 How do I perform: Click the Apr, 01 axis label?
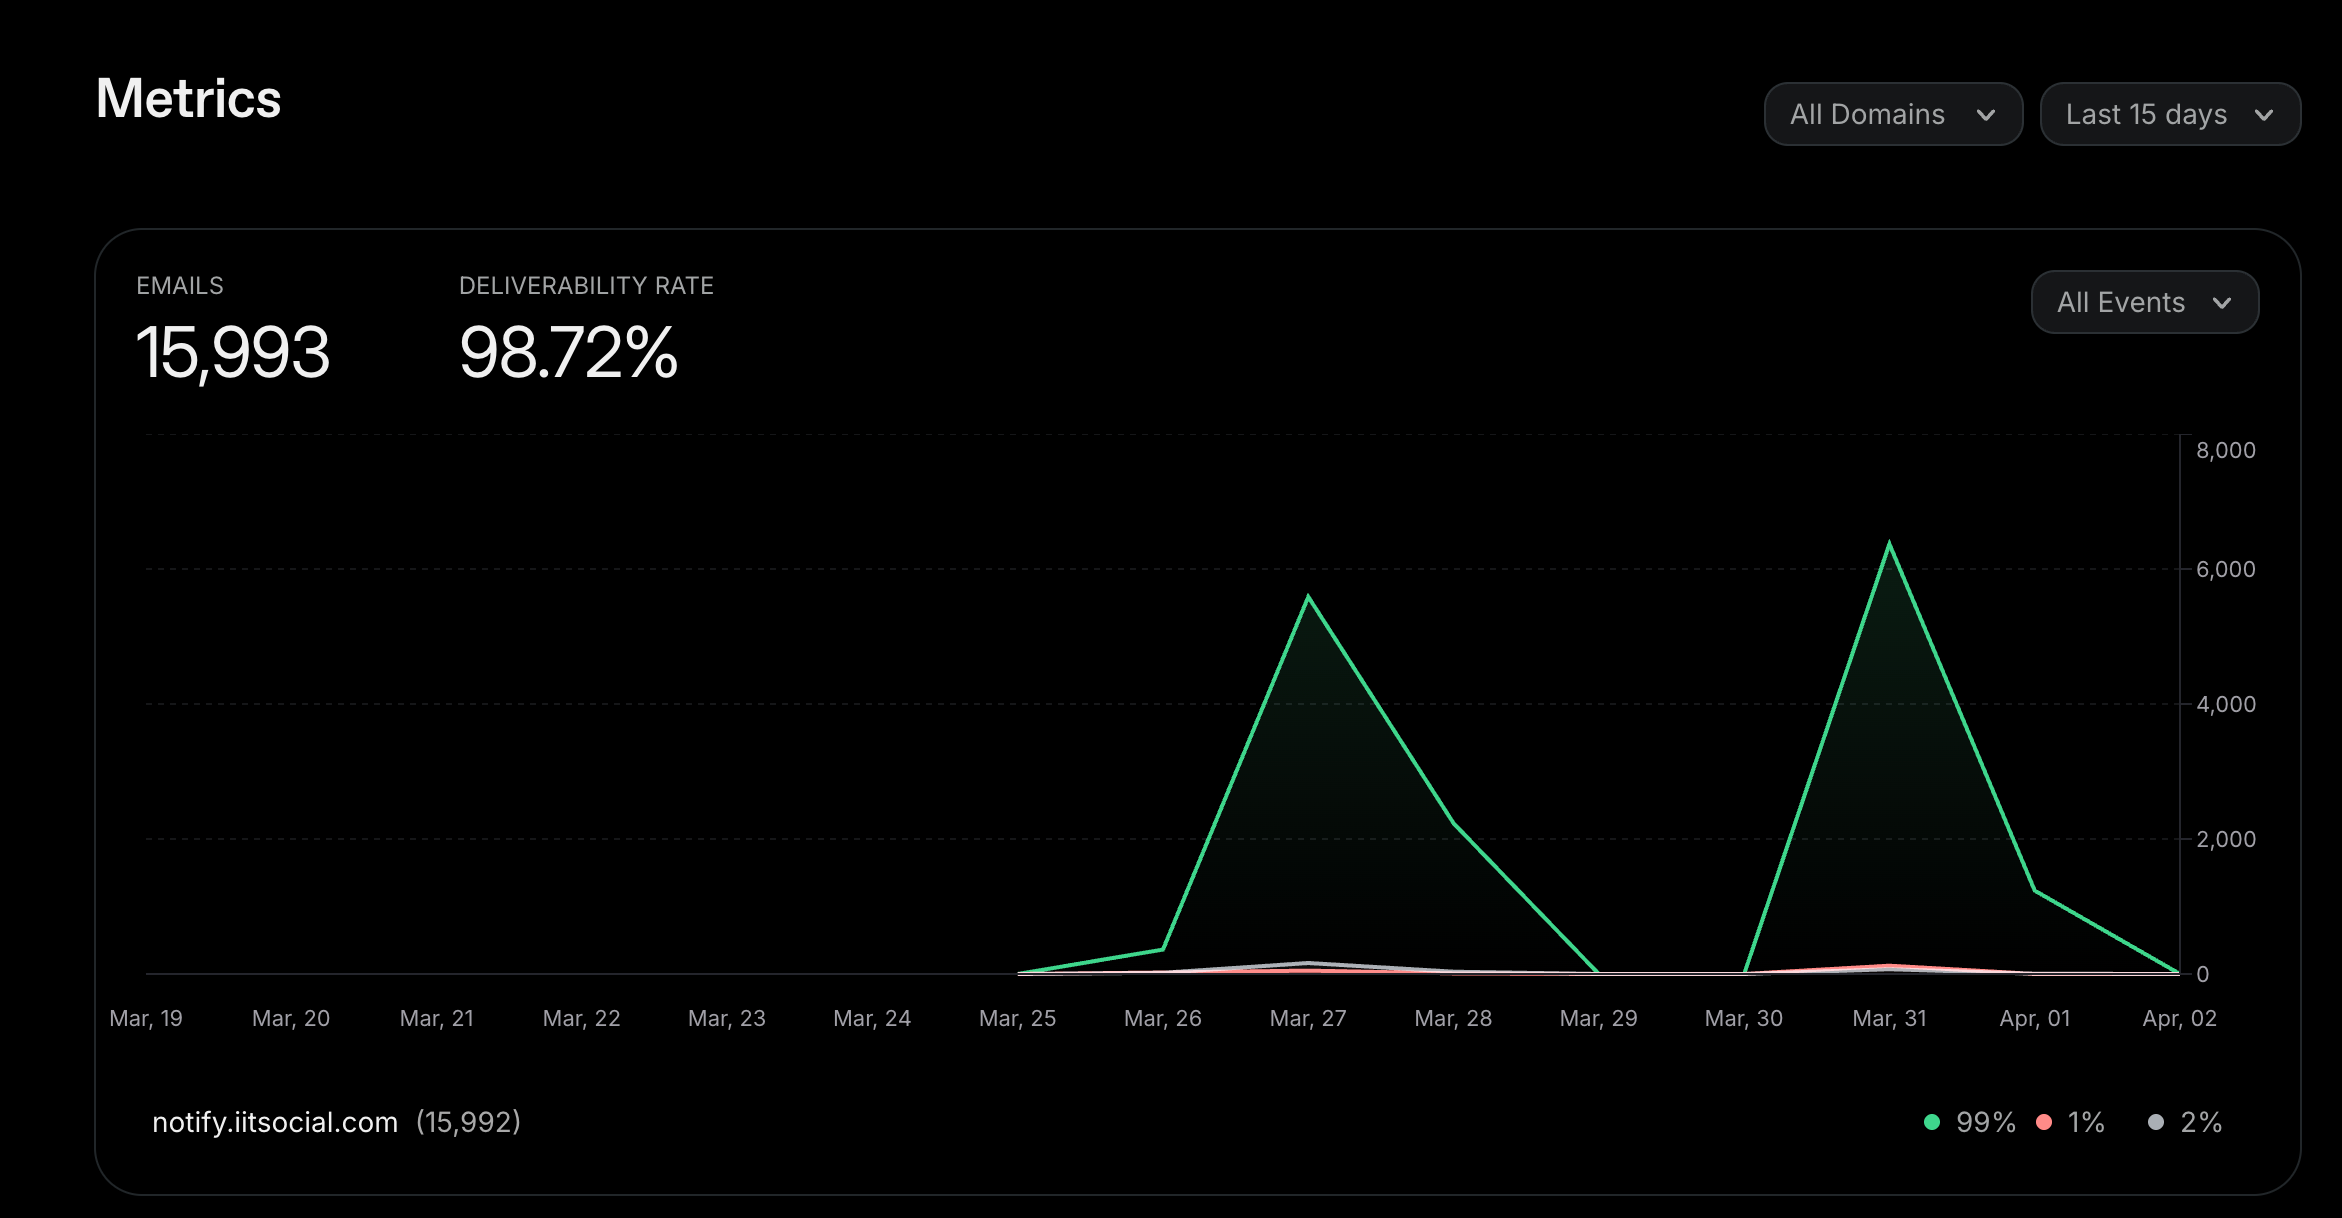pyautogui.click(x=2034, y=1018)
